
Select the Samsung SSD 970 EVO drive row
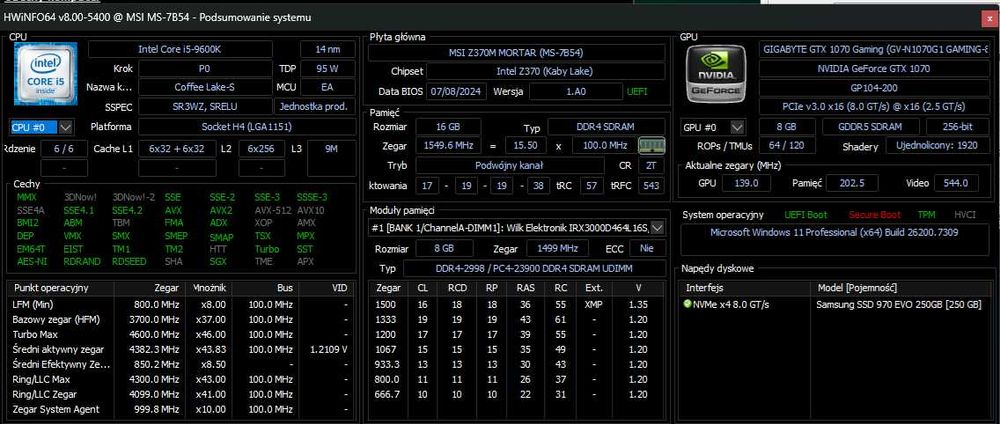click(x=835, y=305)
